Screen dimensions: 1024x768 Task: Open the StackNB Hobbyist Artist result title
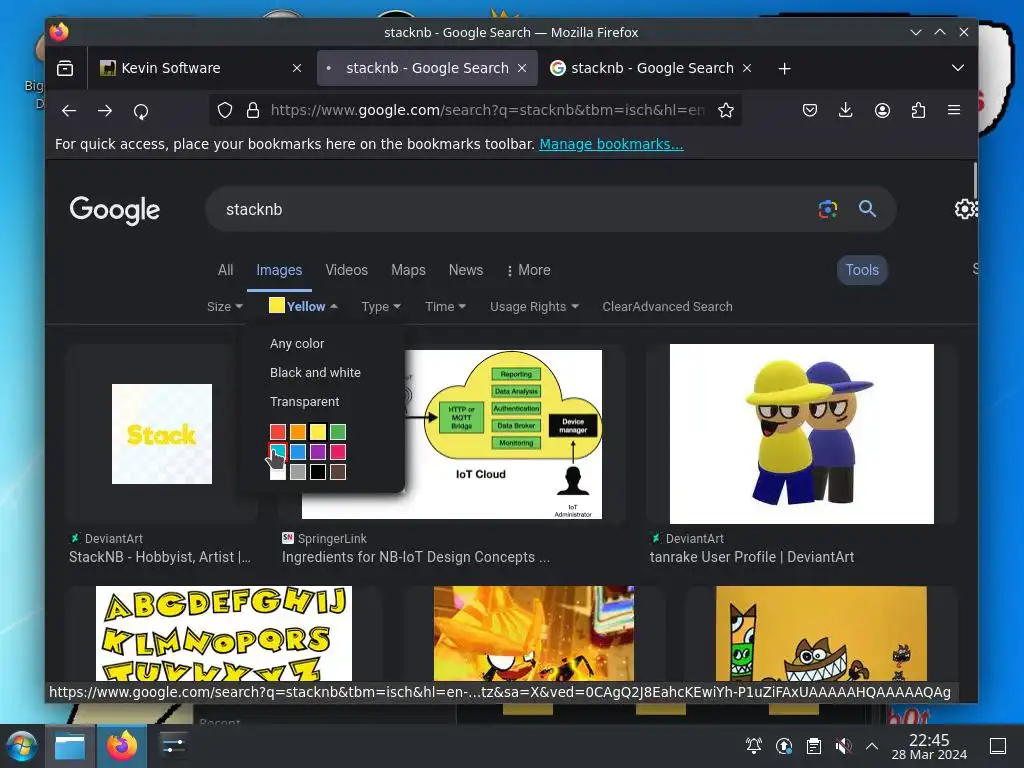160,557
